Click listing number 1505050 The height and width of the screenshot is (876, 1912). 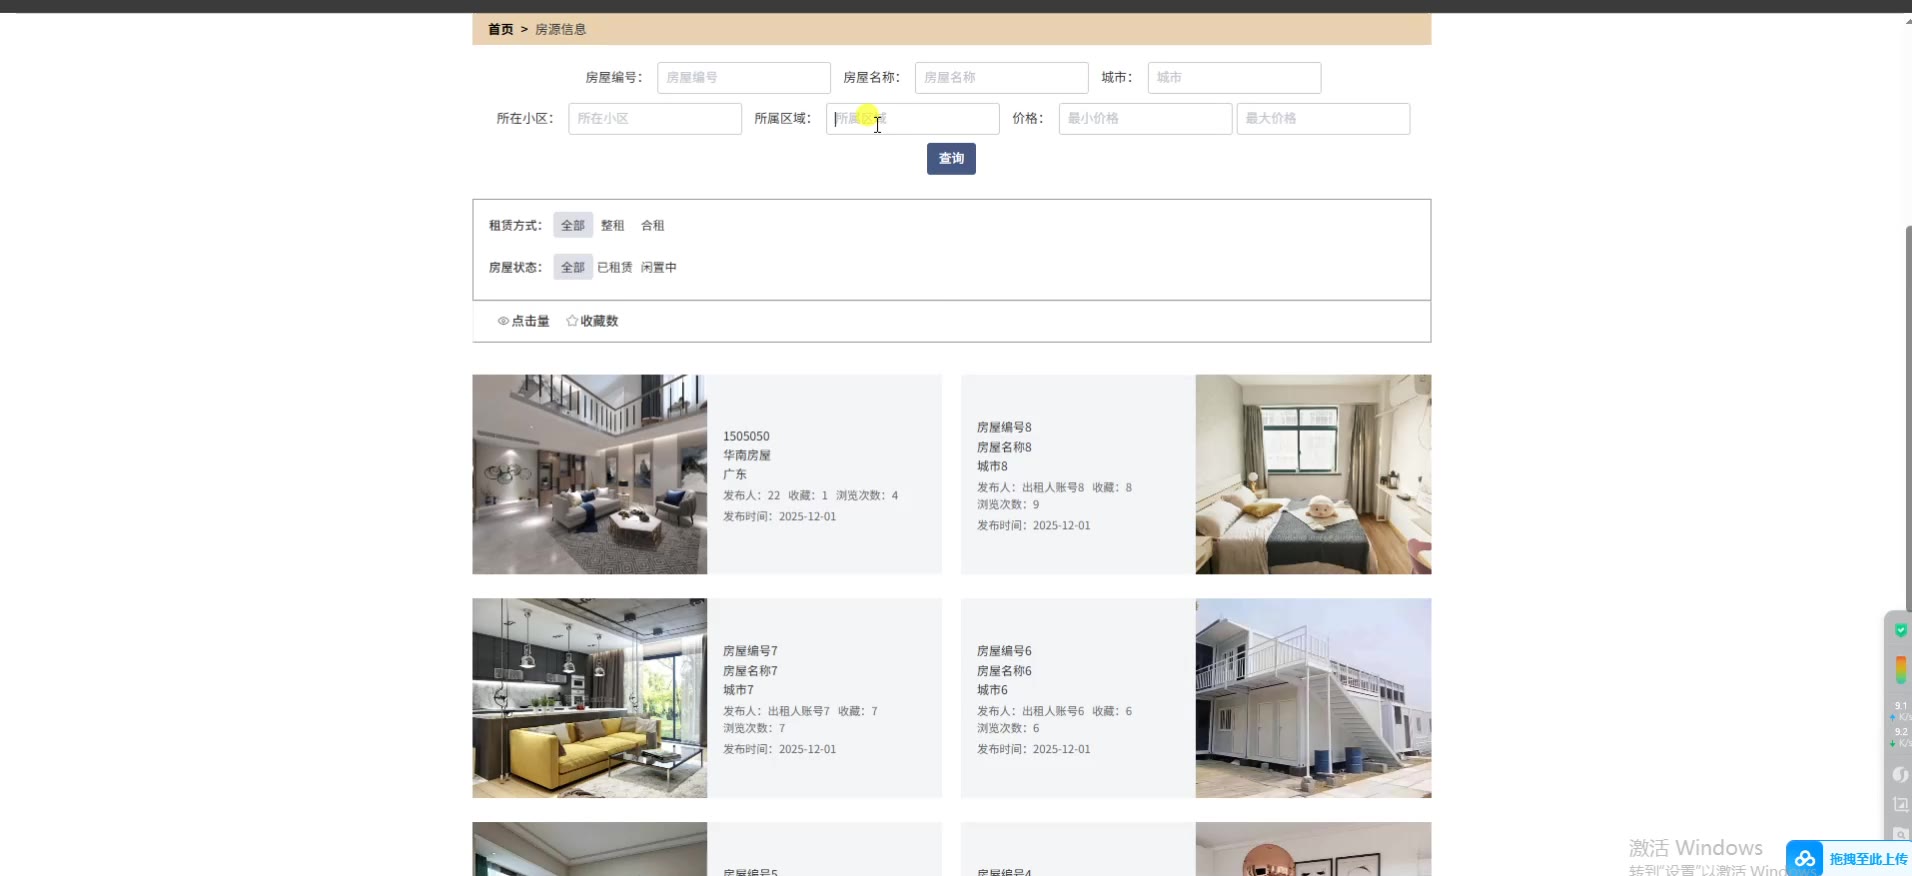tap(747, 437)
